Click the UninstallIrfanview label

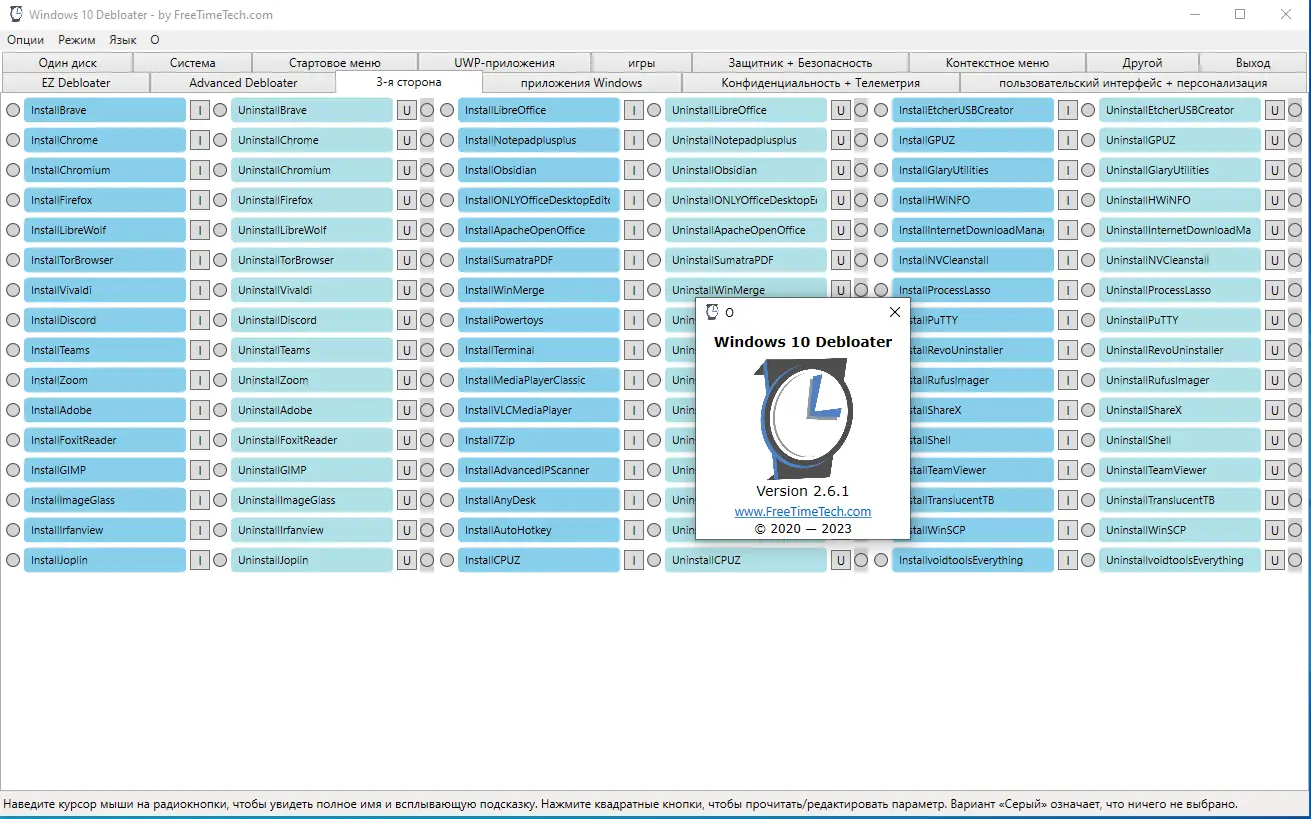pos(312,530)
